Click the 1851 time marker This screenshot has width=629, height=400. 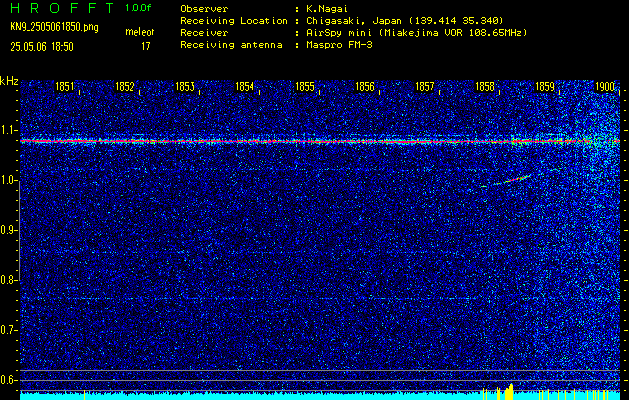[x=65, y=87]
